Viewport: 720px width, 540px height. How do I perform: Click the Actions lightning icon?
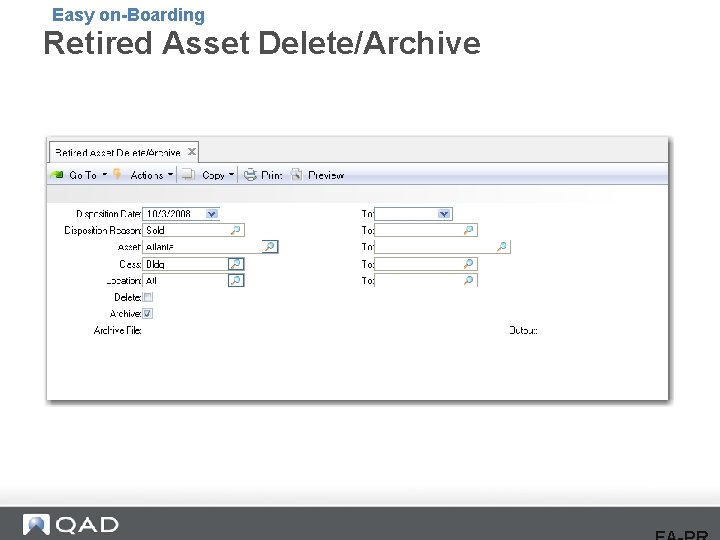(118, 174)
